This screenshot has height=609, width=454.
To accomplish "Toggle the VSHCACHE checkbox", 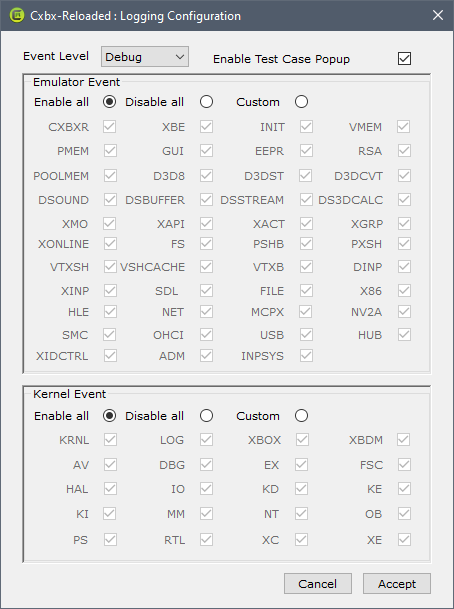I will pyautogui.click(x=206, y=267).
